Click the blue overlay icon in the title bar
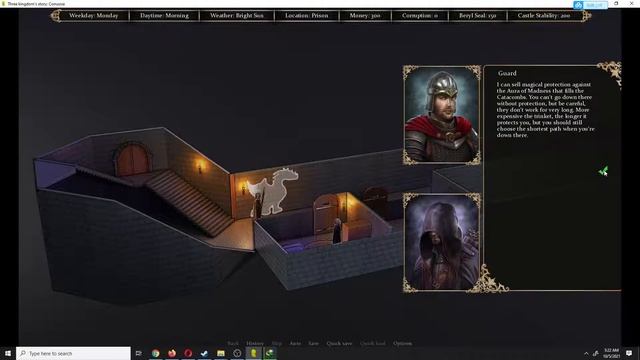 click(x=578, y=5)
